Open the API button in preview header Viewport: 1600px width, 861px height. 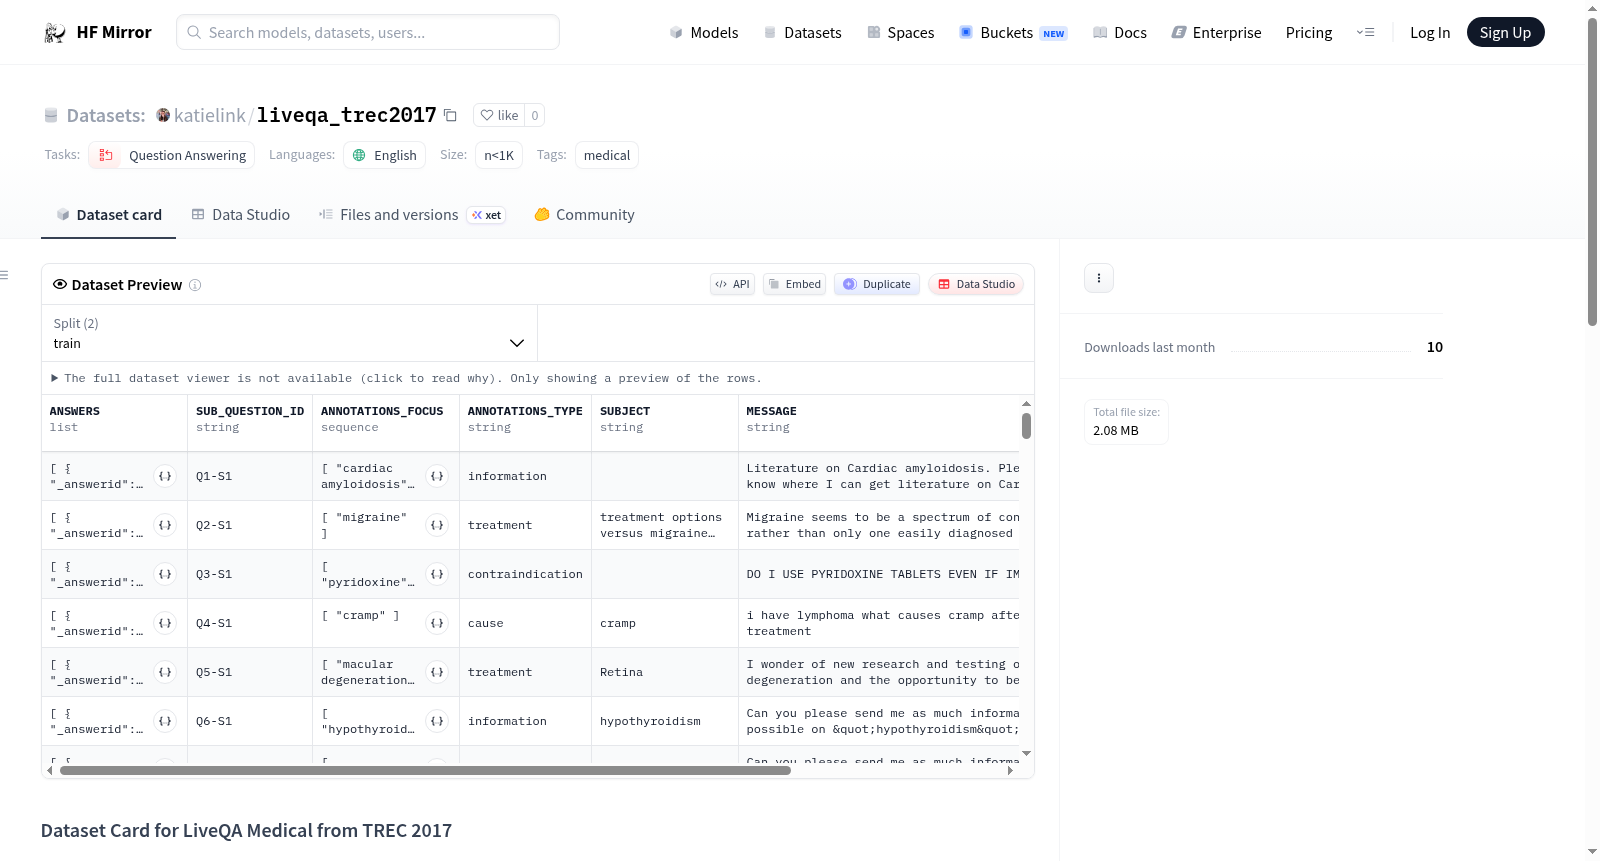coord(732,284)
